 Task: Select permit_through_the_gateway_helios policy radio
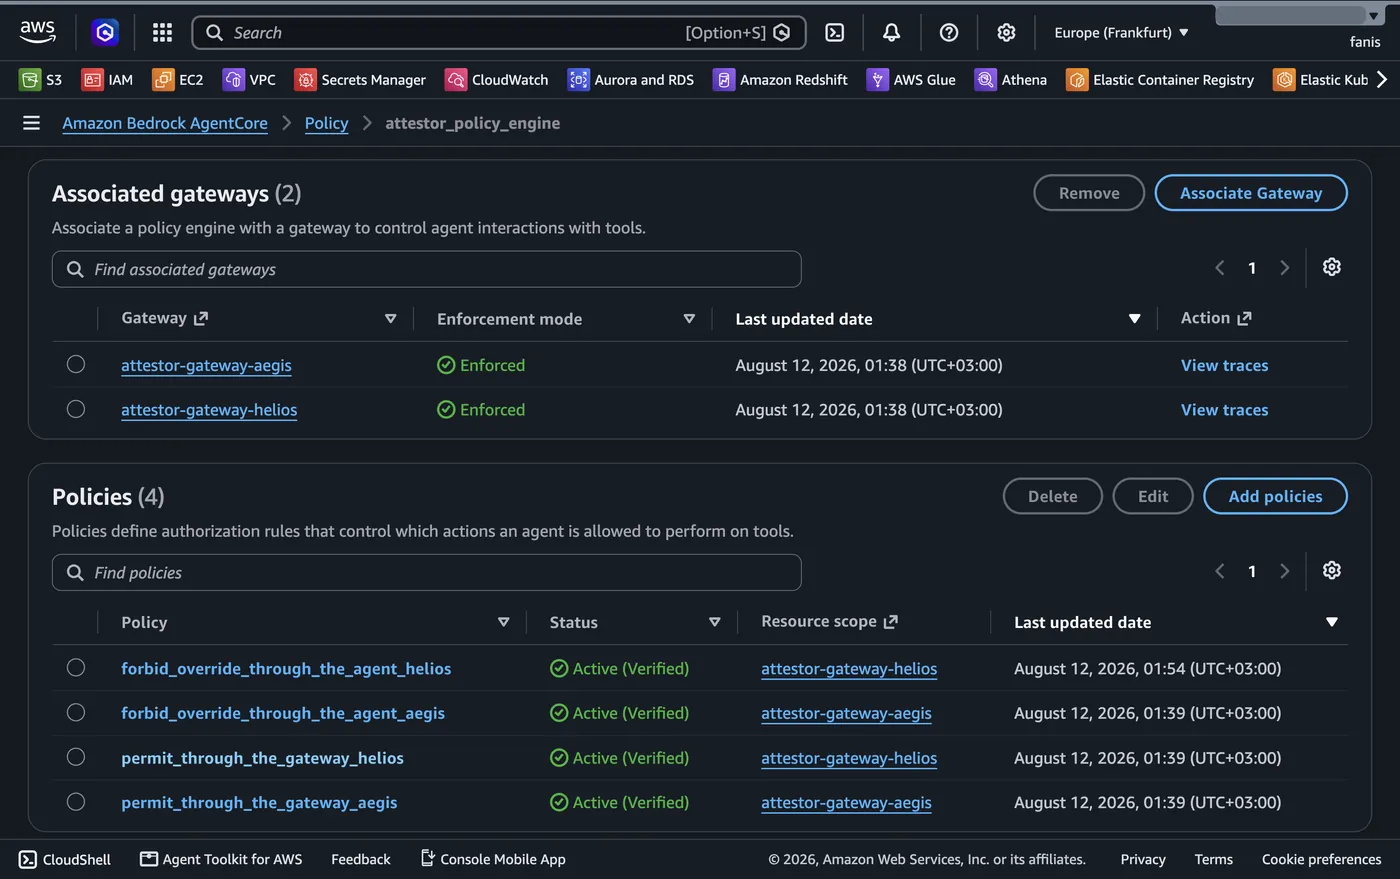tap(76, 757)
